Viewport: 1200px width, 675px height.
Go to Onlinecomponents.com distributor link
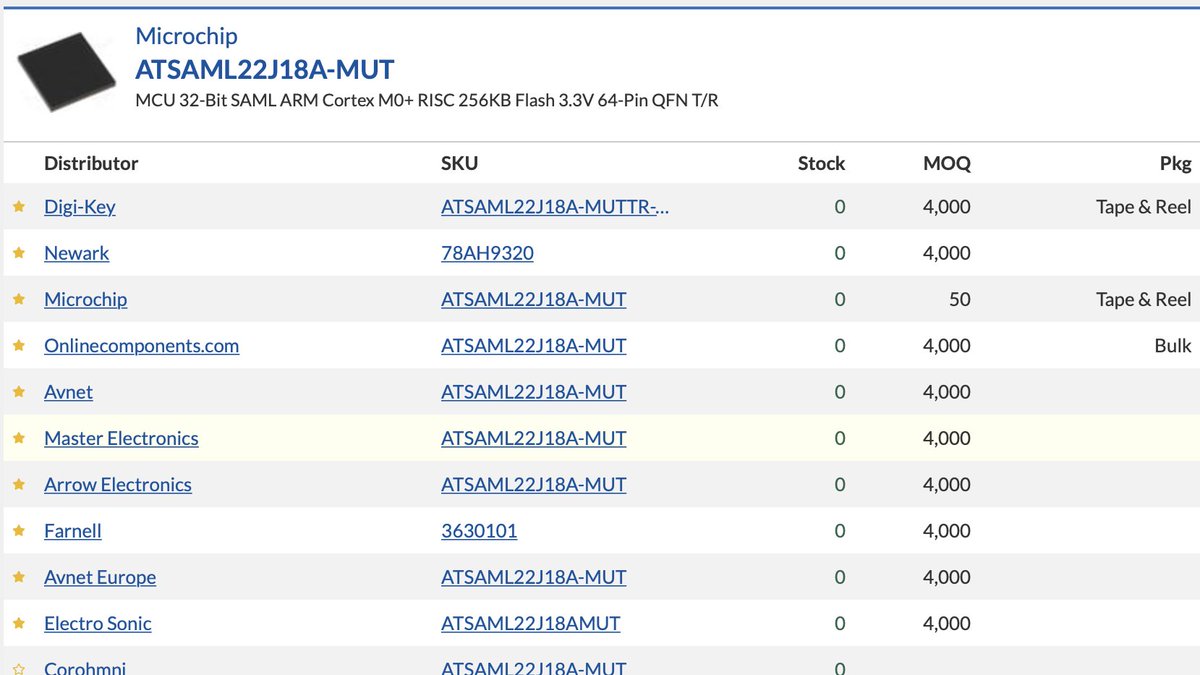click(142, 346)
